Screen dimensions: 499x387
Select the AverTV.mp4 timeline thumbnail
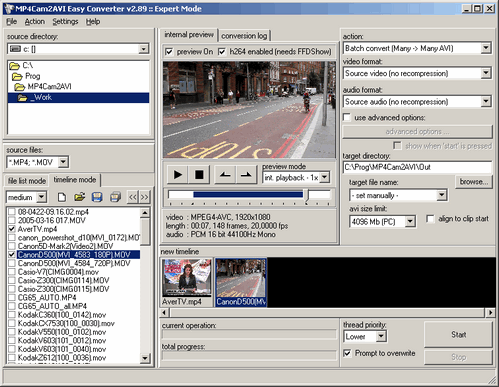187,282
